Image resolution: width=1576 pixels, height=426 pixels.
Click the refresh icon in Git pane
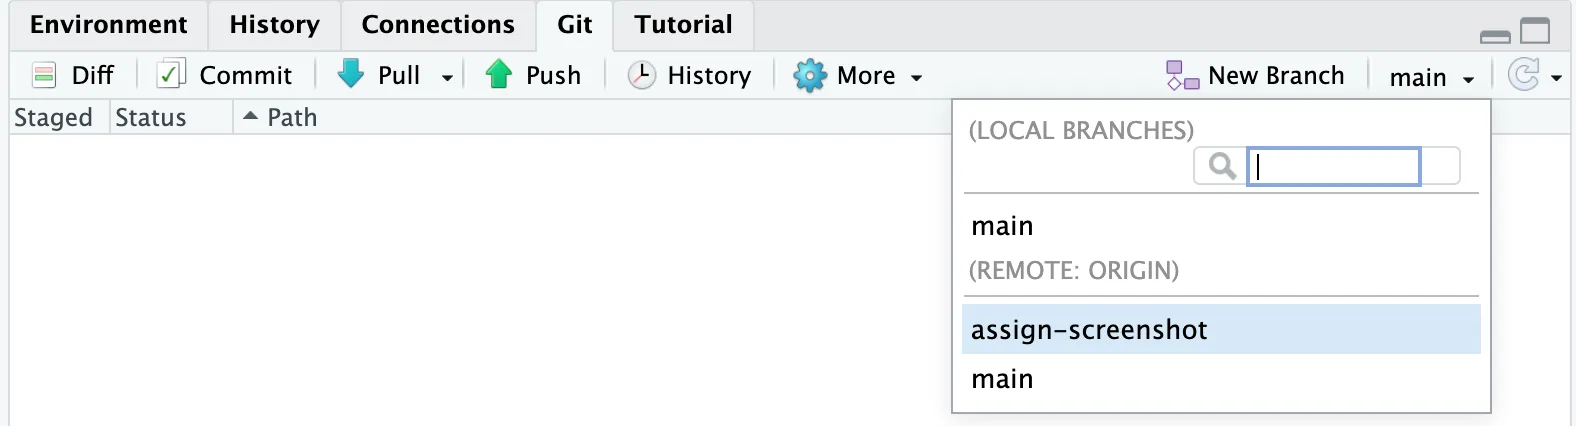click(x=1522, y=75)
